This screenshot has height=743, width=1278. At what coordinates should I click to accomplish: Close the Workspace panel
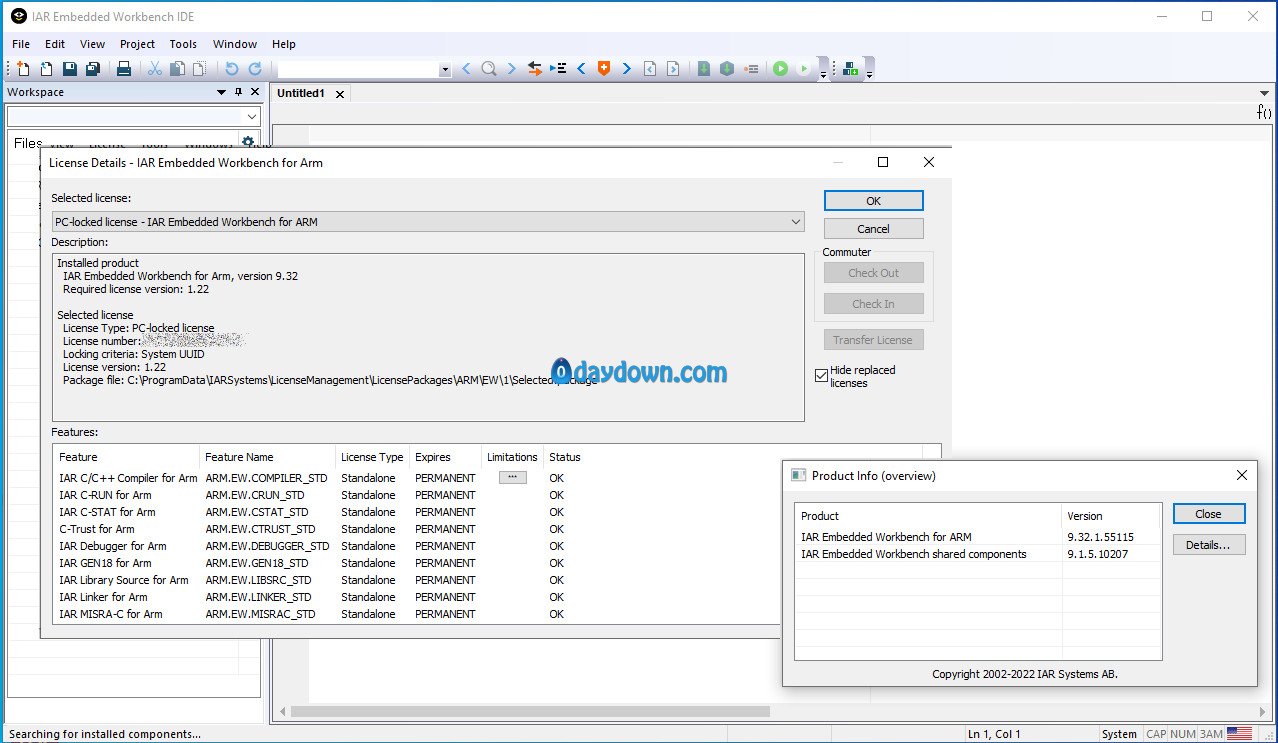255,92
